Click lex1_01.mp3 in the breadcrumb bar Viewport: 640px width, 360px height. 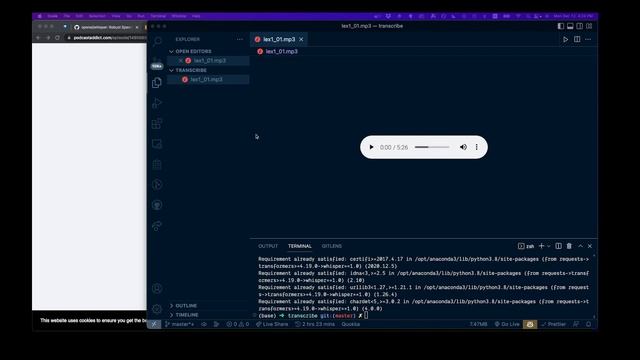[x=282, y=51]
